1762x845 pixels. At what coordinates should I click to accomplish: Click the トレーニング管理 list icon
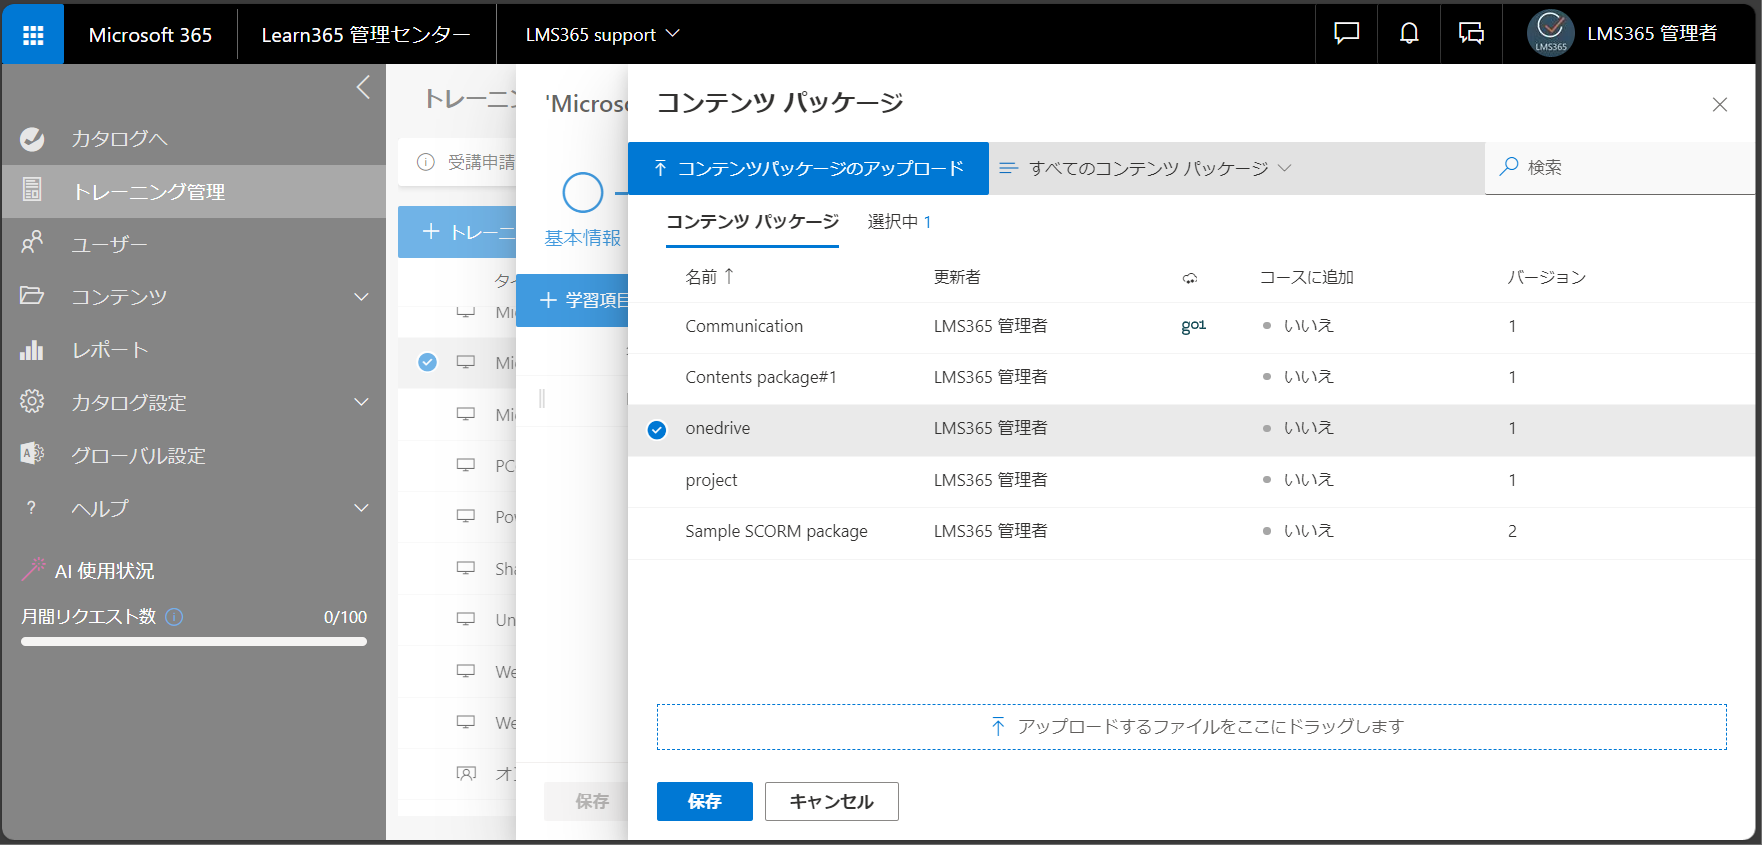click(32, 189)
